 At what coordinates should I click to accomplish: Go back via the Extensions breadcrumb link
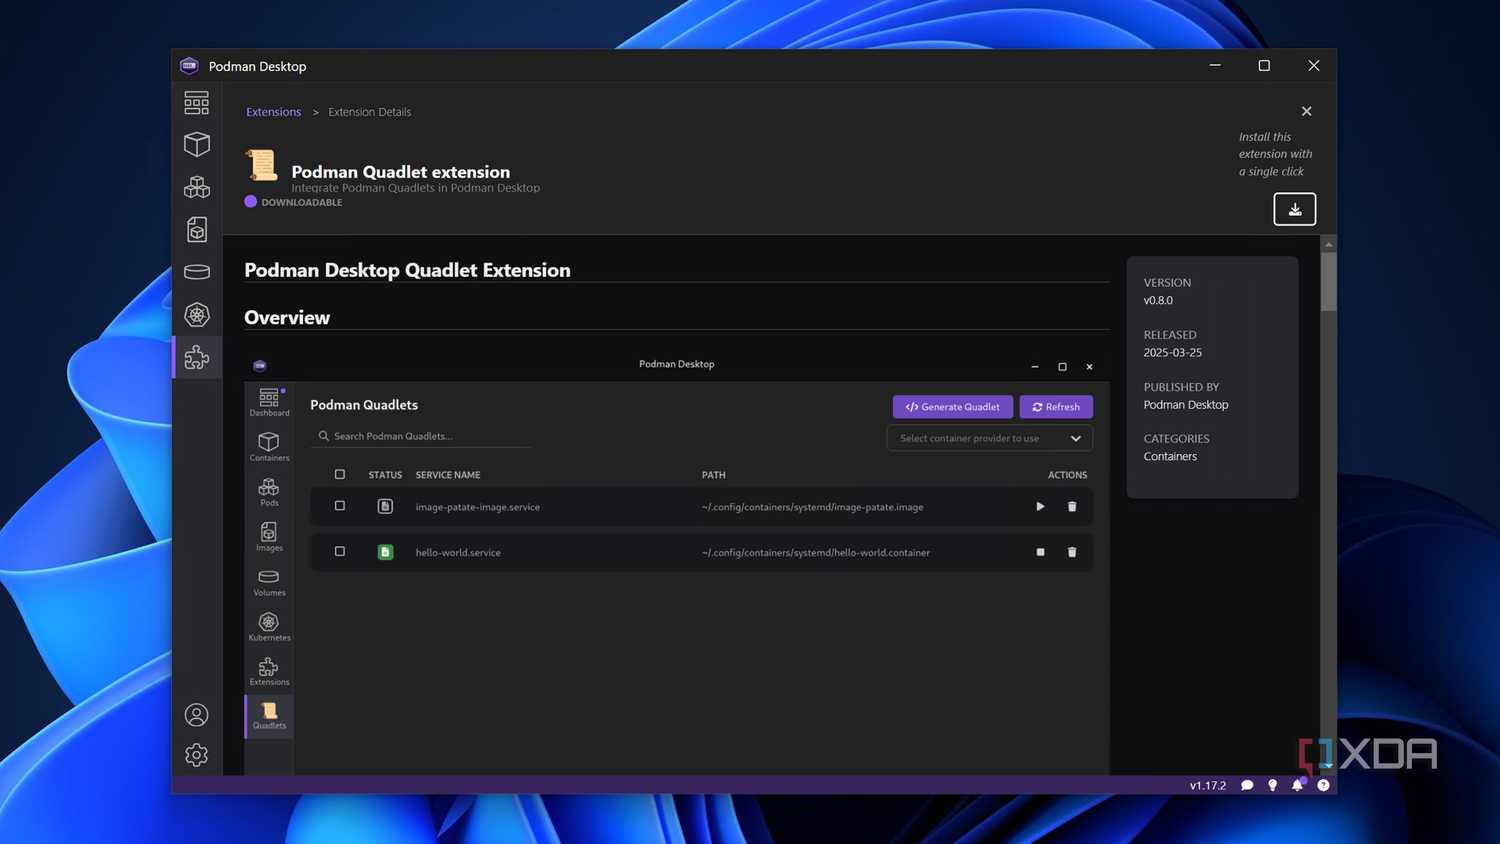(x=273, y=112)
